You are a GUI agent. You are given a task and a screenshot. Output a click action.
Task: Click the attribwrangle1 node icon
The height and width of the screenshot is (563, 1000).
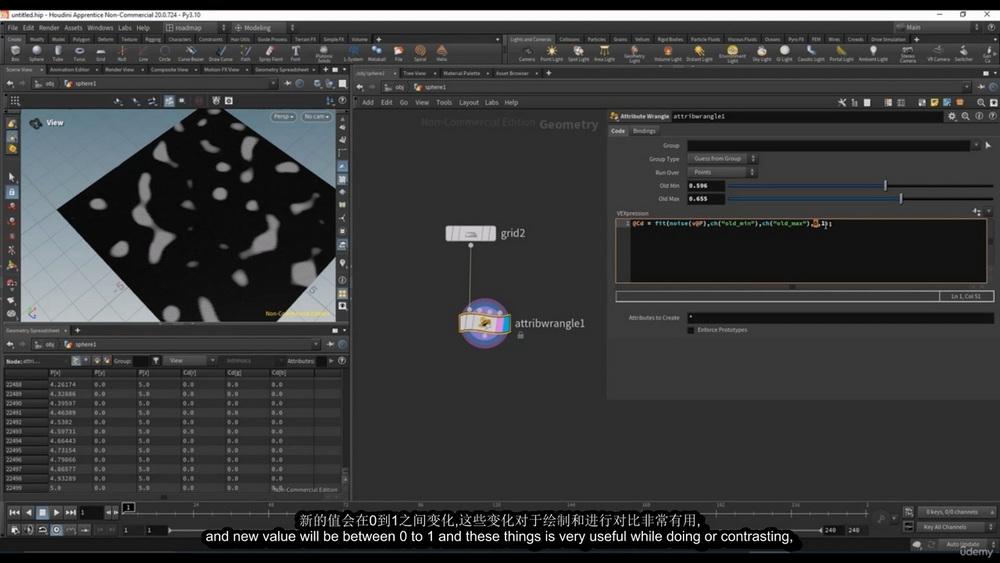485,323
